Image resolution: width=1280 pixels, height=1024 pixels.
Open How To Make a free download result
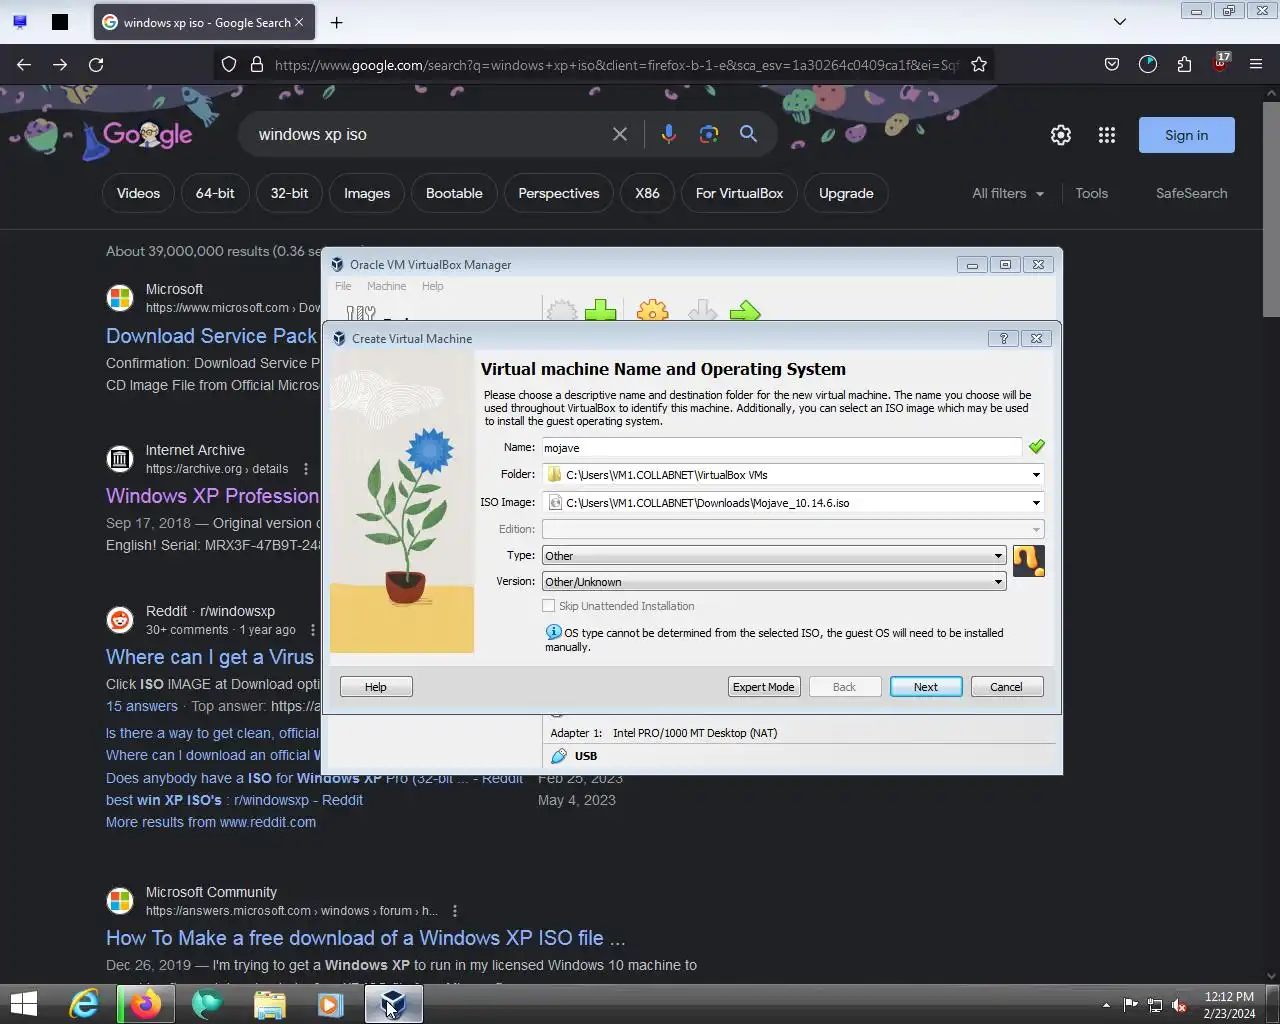(366, 938)
